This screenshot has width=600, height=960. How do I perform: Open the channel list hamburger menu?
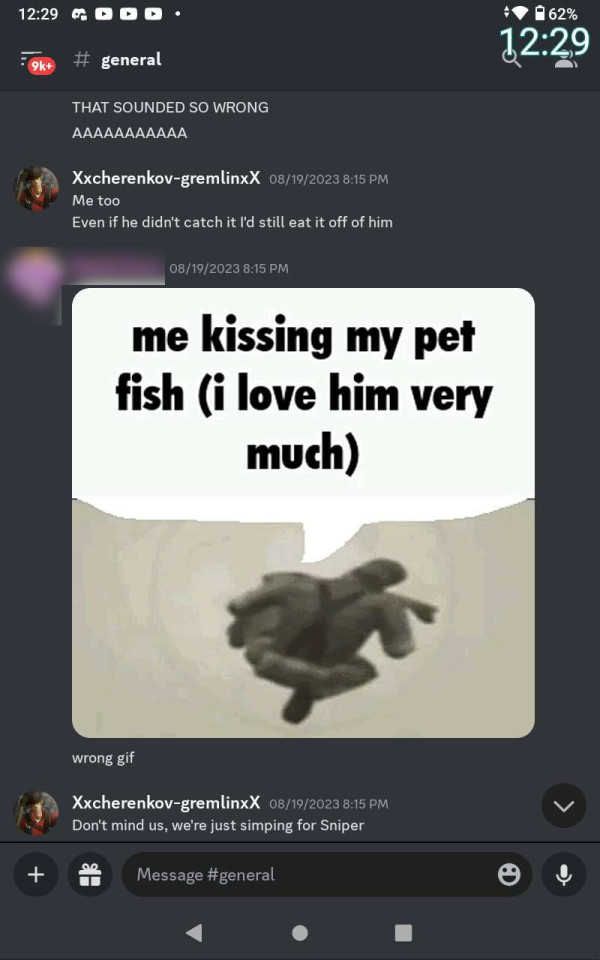(36, 61)
